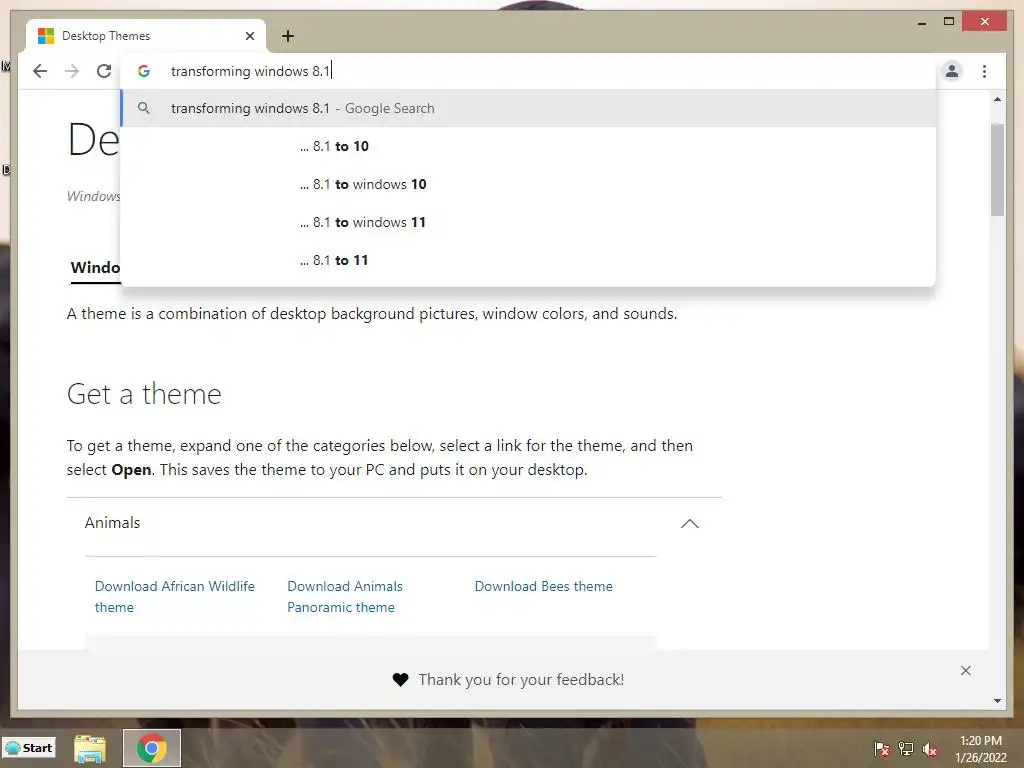This screenshot has width=1024, height=768.
Task: Open Chrome's three-dot menu
Action: click(984, 71)
